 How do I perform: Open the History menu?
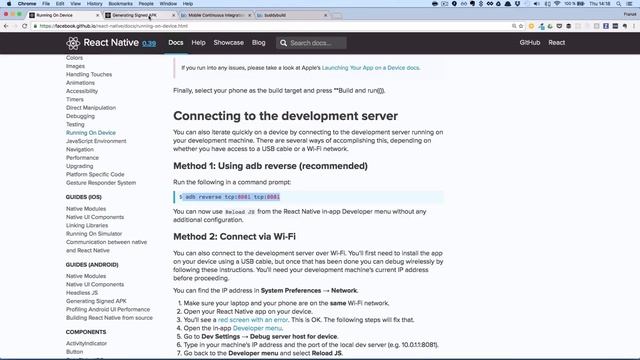point(94,4)
